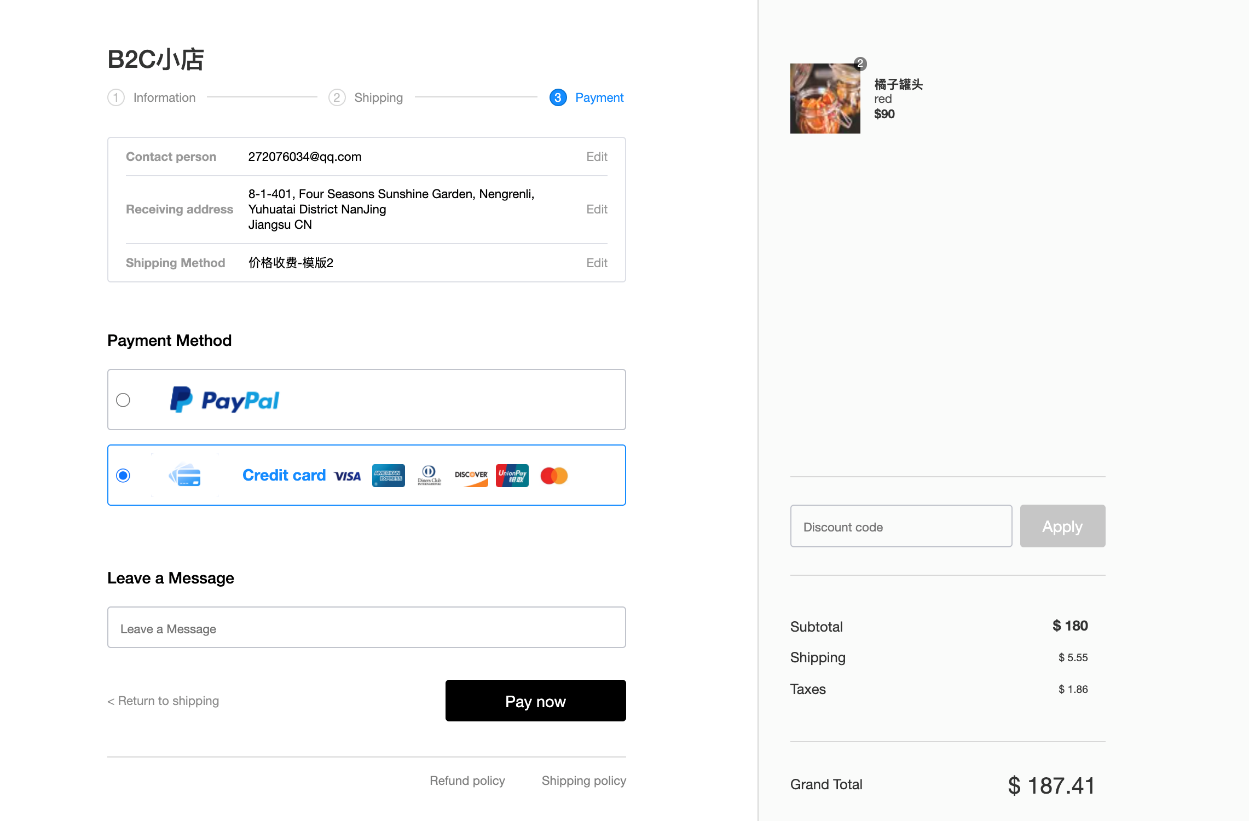
Task: Click the Visa card icon
Action: (347, 476)
